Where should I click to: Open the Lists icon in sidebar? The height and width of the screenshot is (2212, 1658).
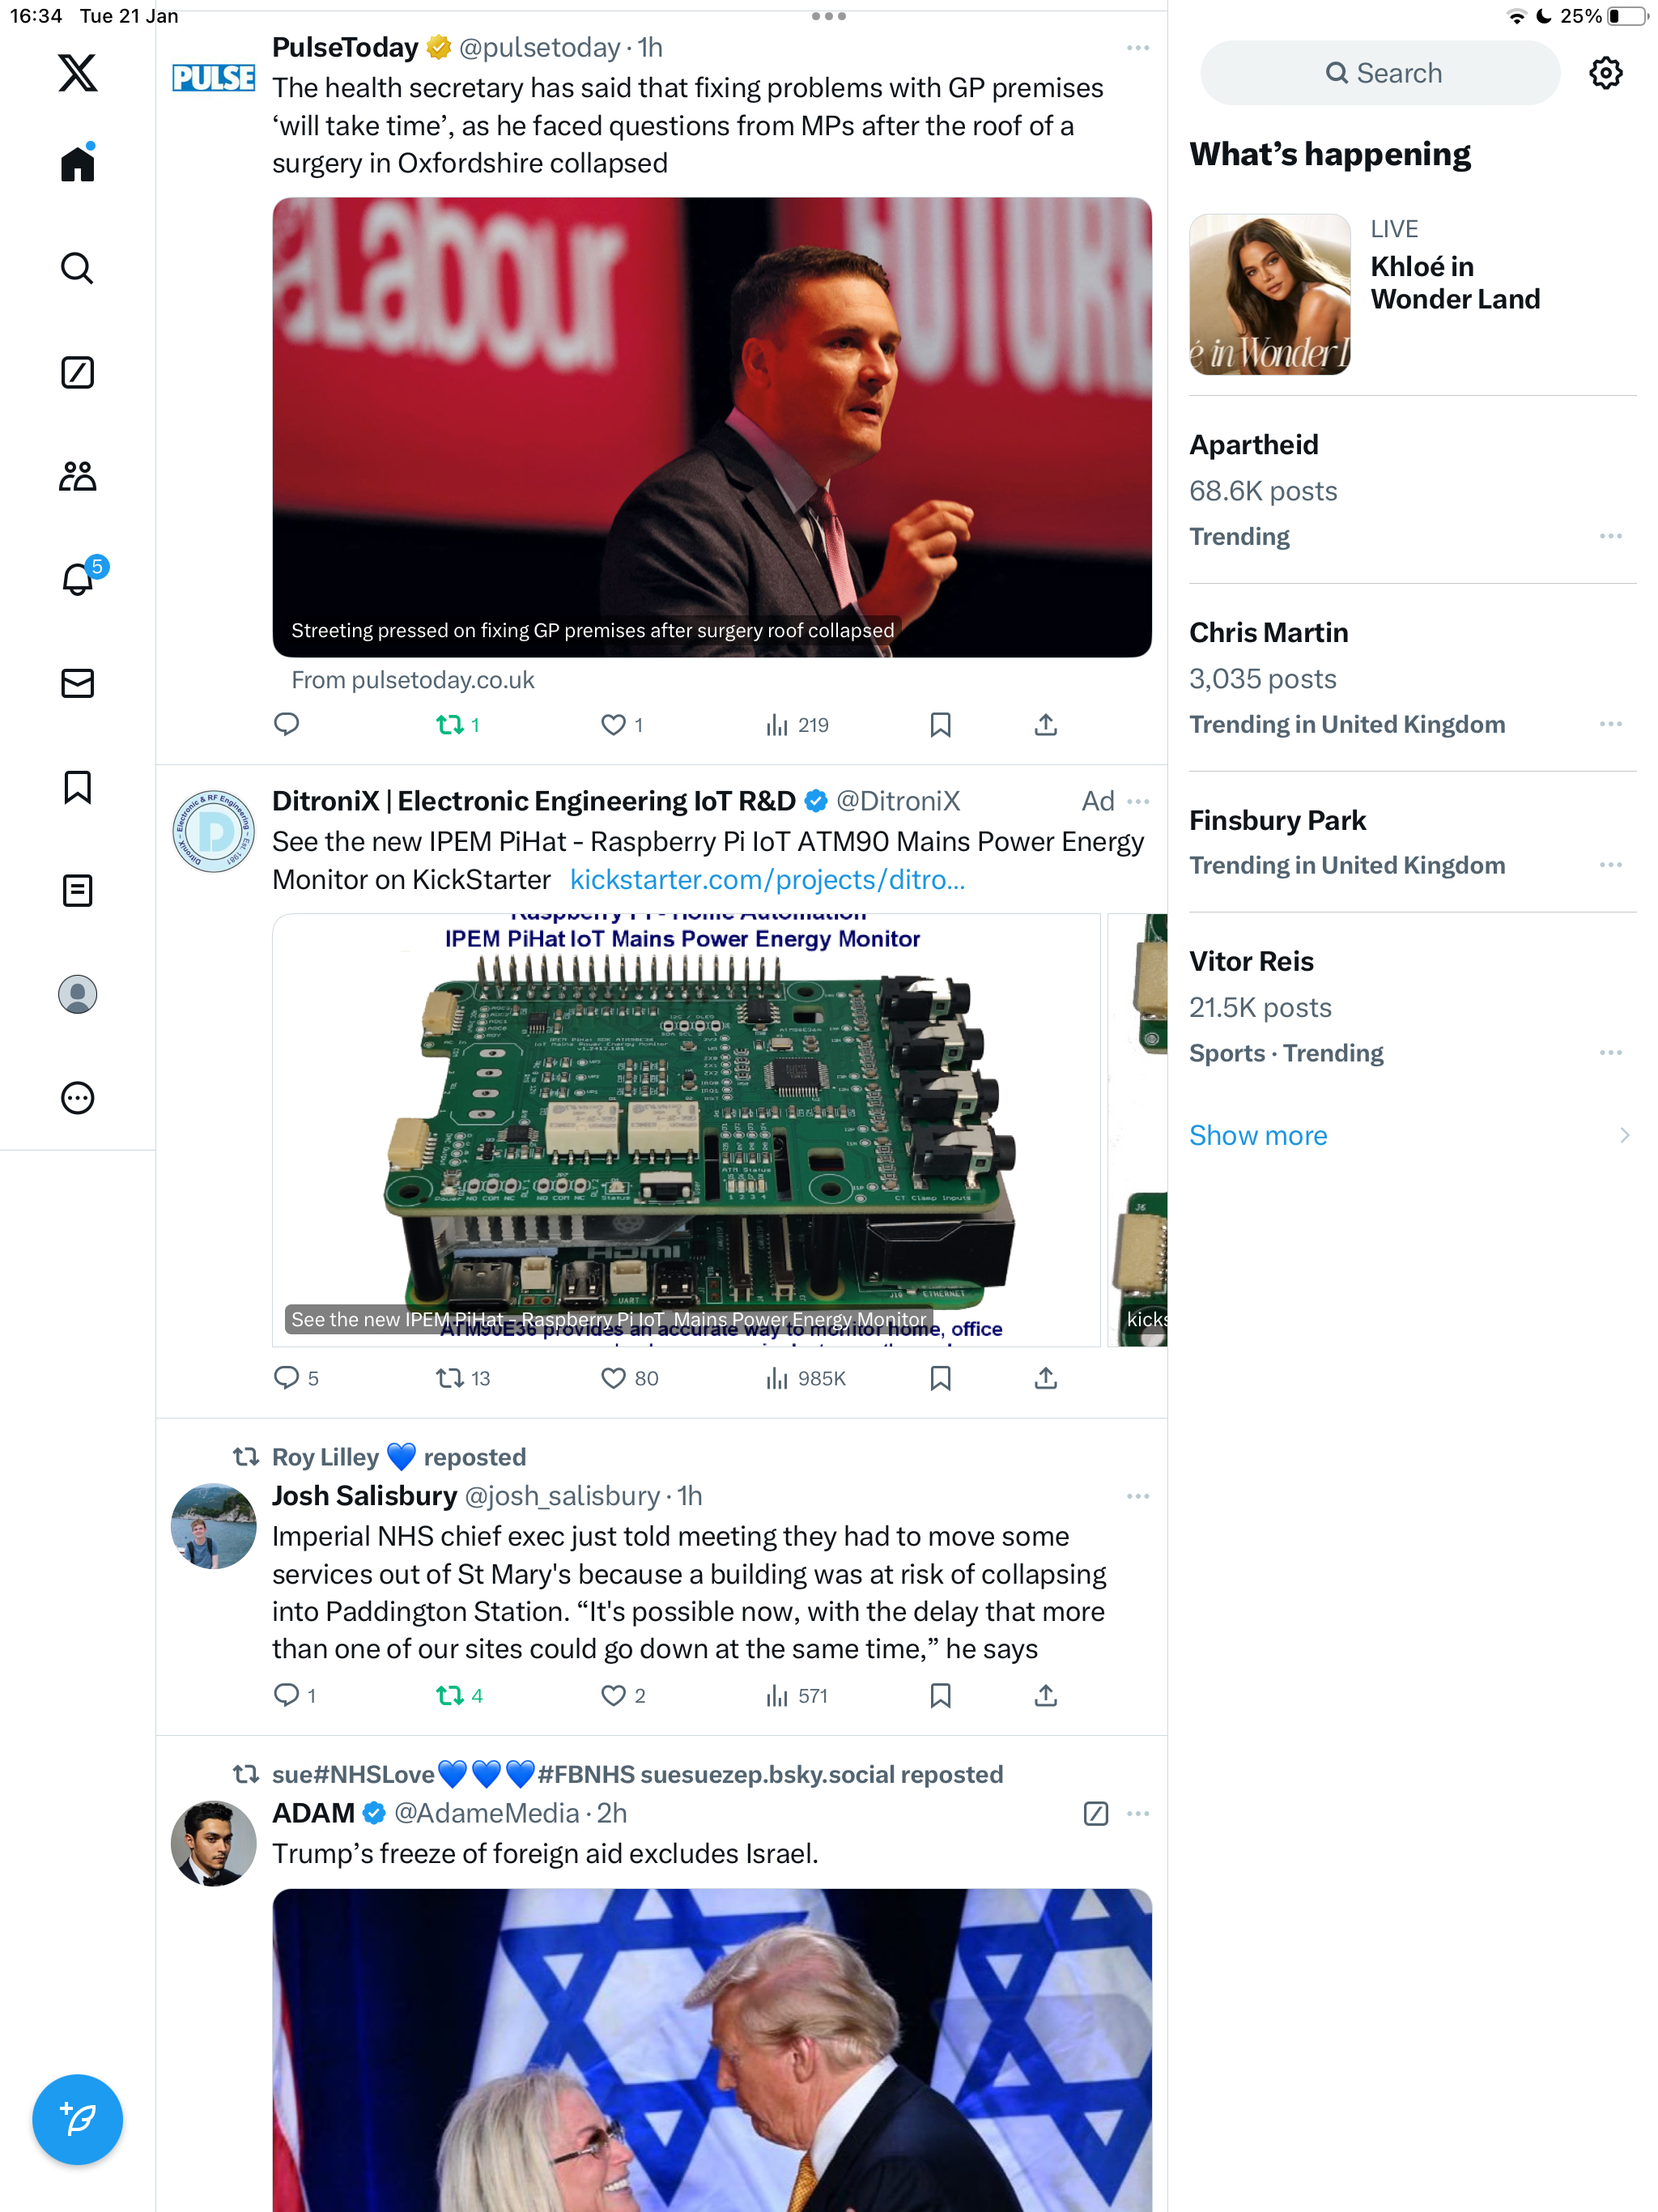[x=77, y=890]
